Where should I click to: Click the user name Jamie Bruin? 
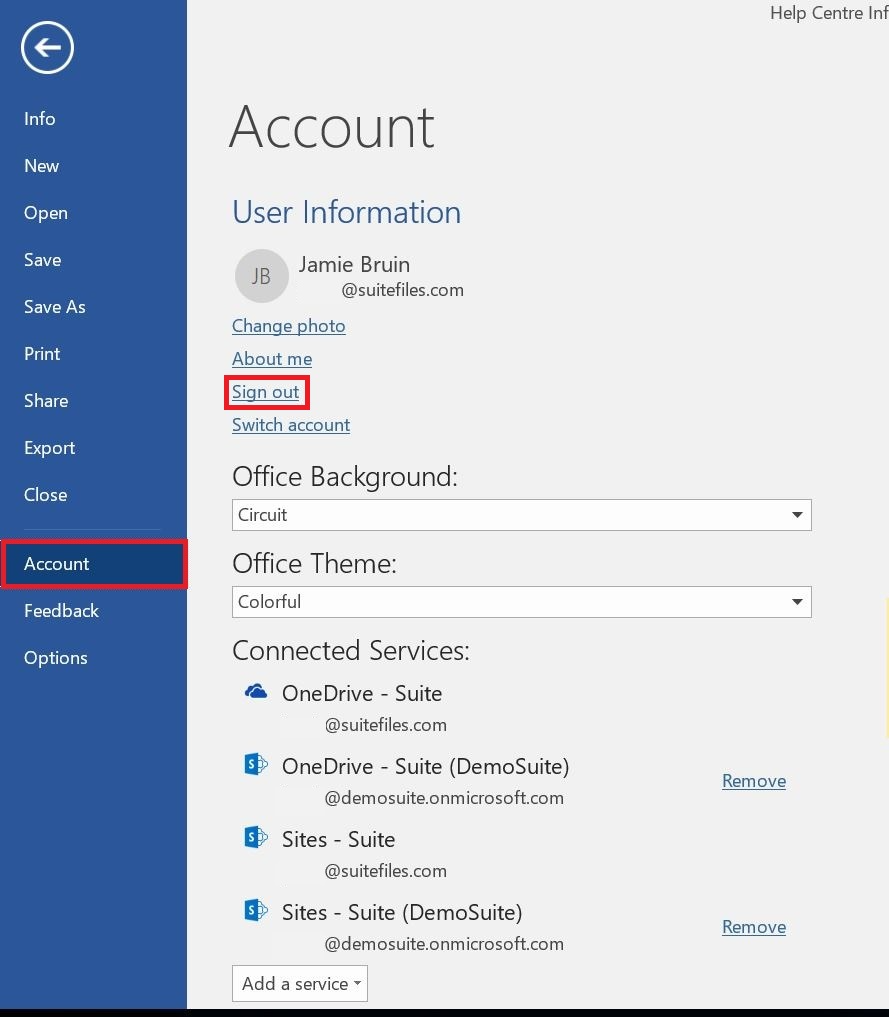click(354, 265)
